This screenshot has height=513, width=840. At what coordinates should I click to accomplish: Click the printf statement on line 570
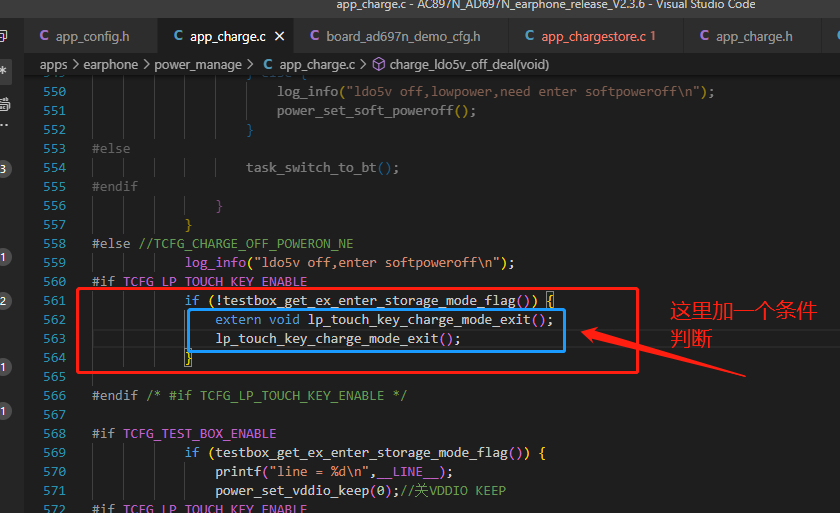(x=334, y=472)
